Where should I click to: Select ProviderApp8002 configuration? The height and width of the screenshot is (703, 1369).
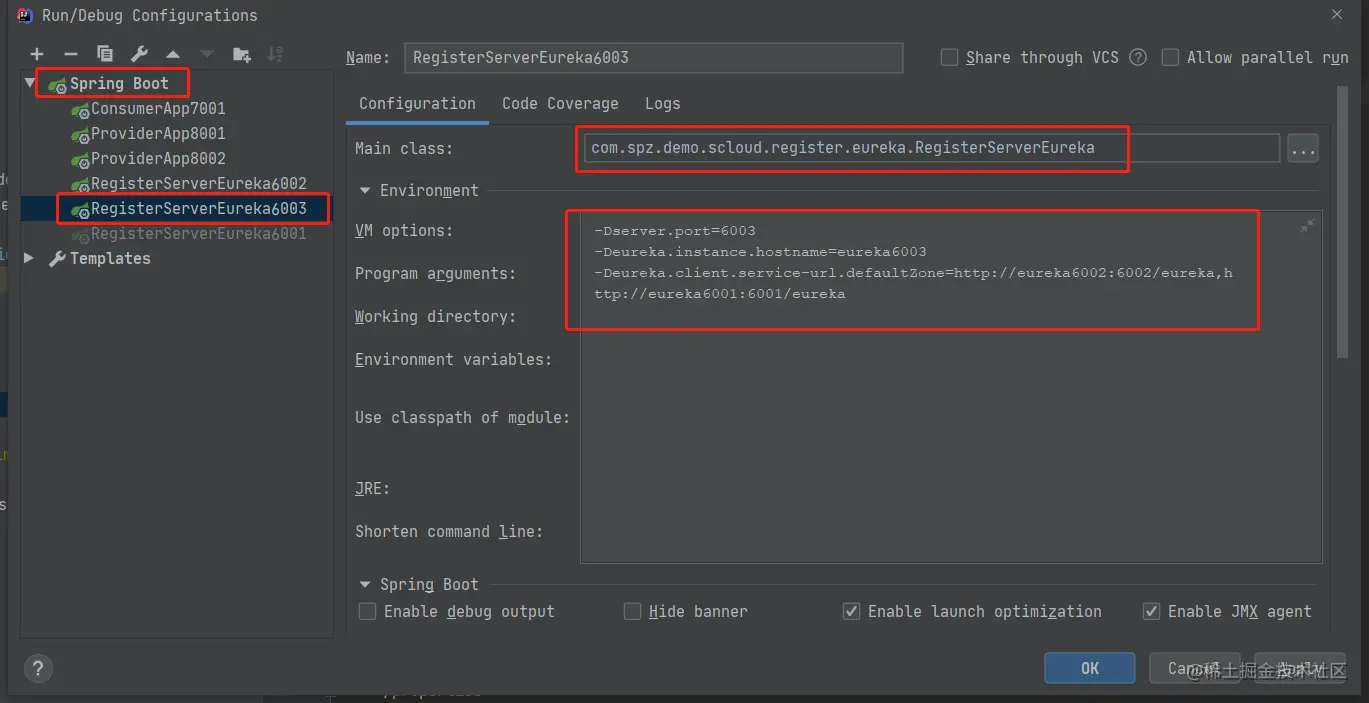[x=158, y=158]
